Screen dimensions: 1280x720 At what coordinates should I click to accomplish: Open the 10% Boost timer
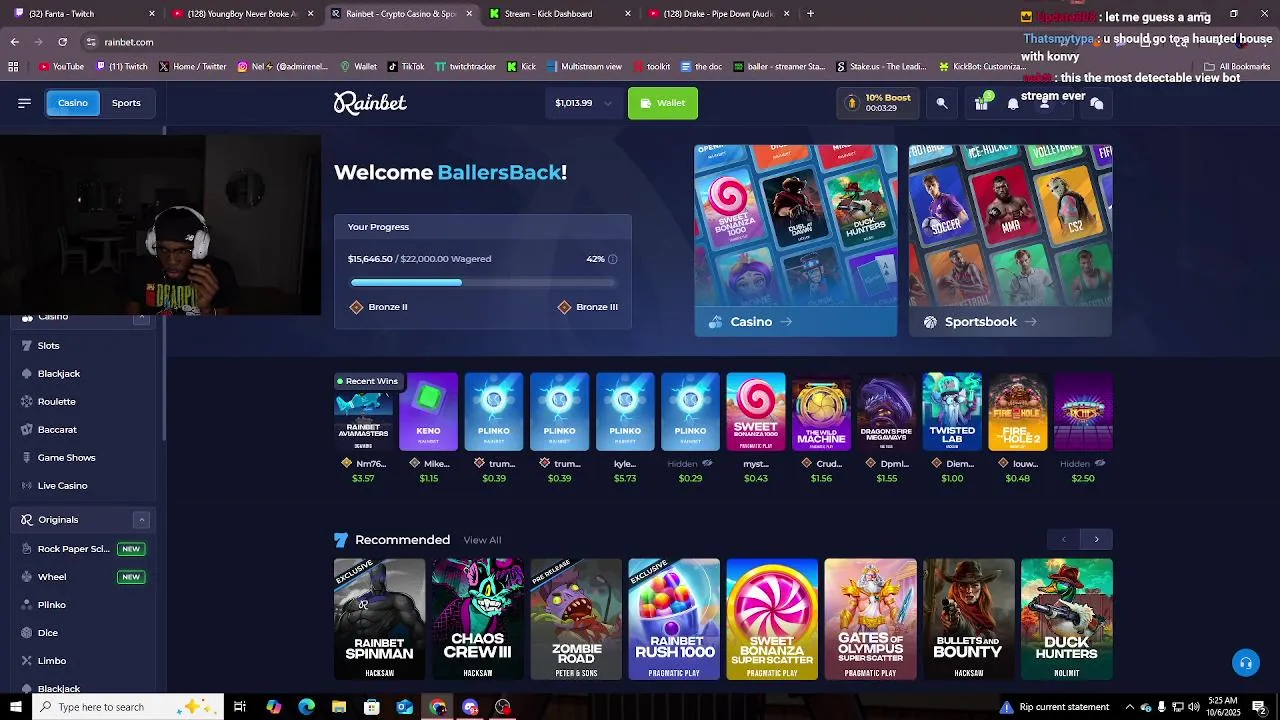[878, 103]
